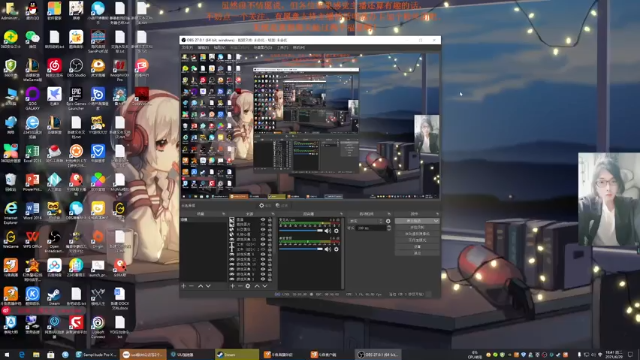Move scene down in Scenes dock
Image resolution: width=640 pixels, height=360 pixels.
[208, 286]
